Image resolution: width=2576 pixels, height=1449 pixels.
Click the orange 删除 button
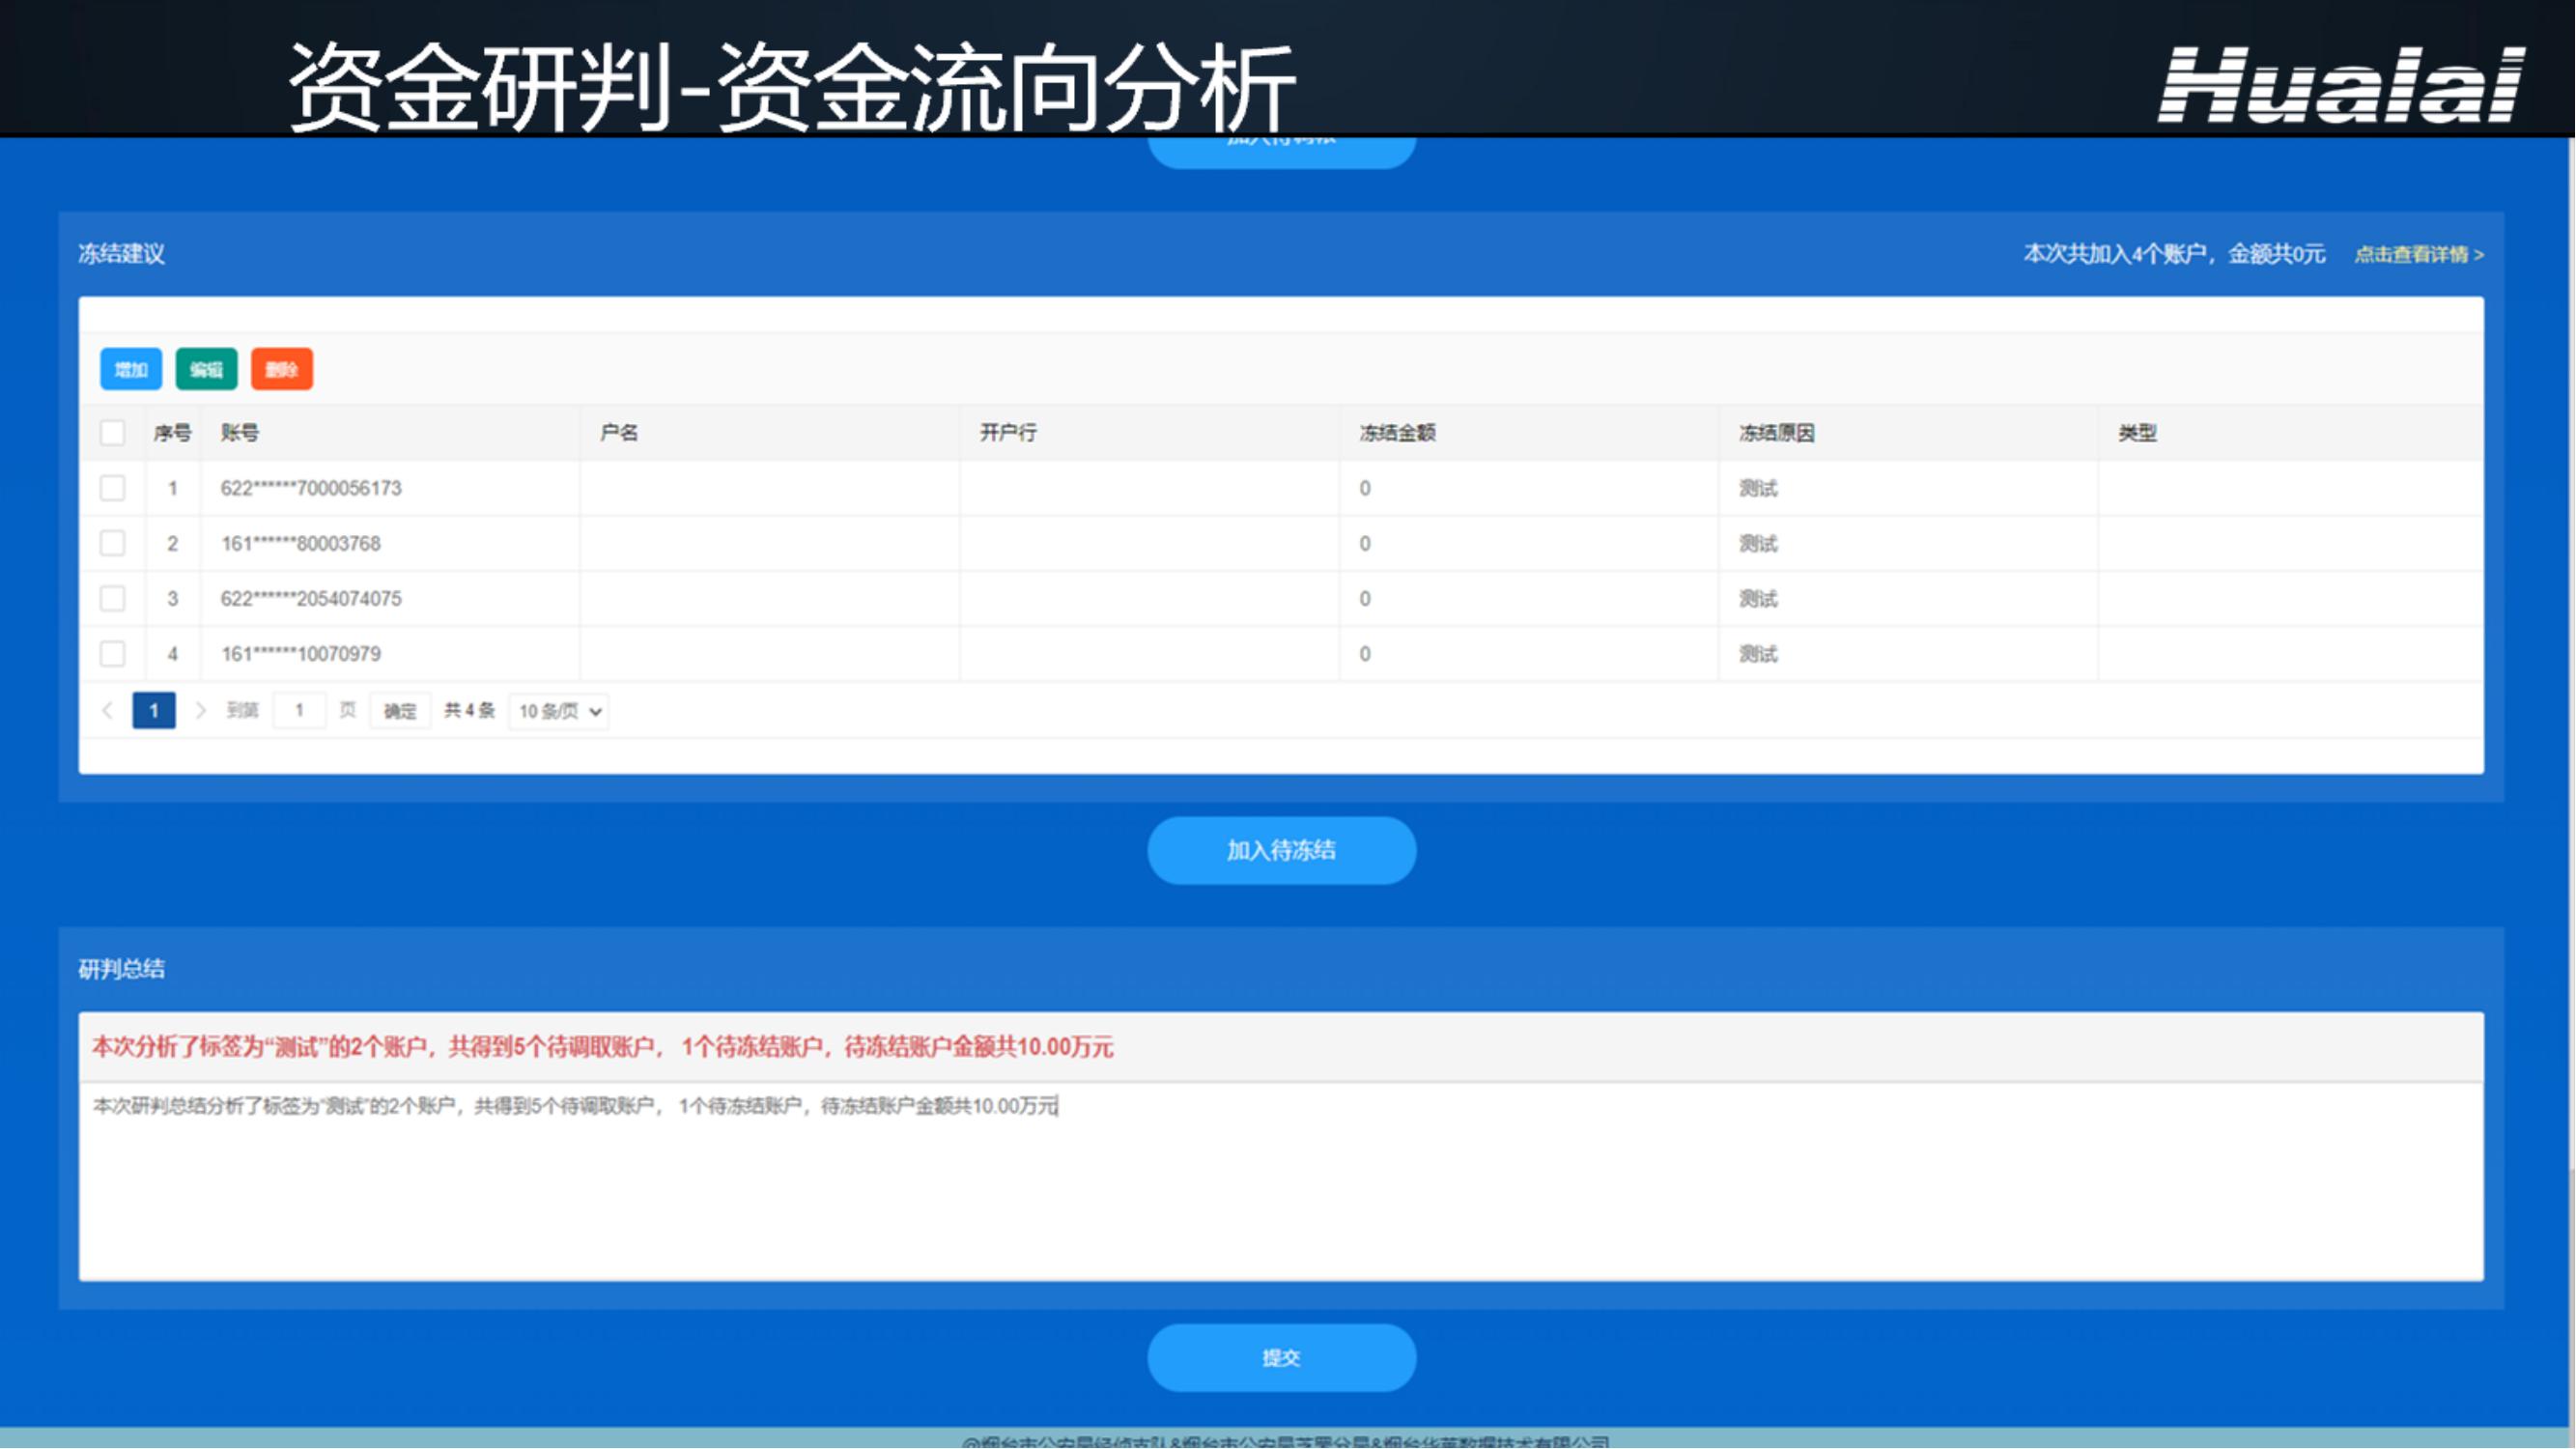[282, 369]
